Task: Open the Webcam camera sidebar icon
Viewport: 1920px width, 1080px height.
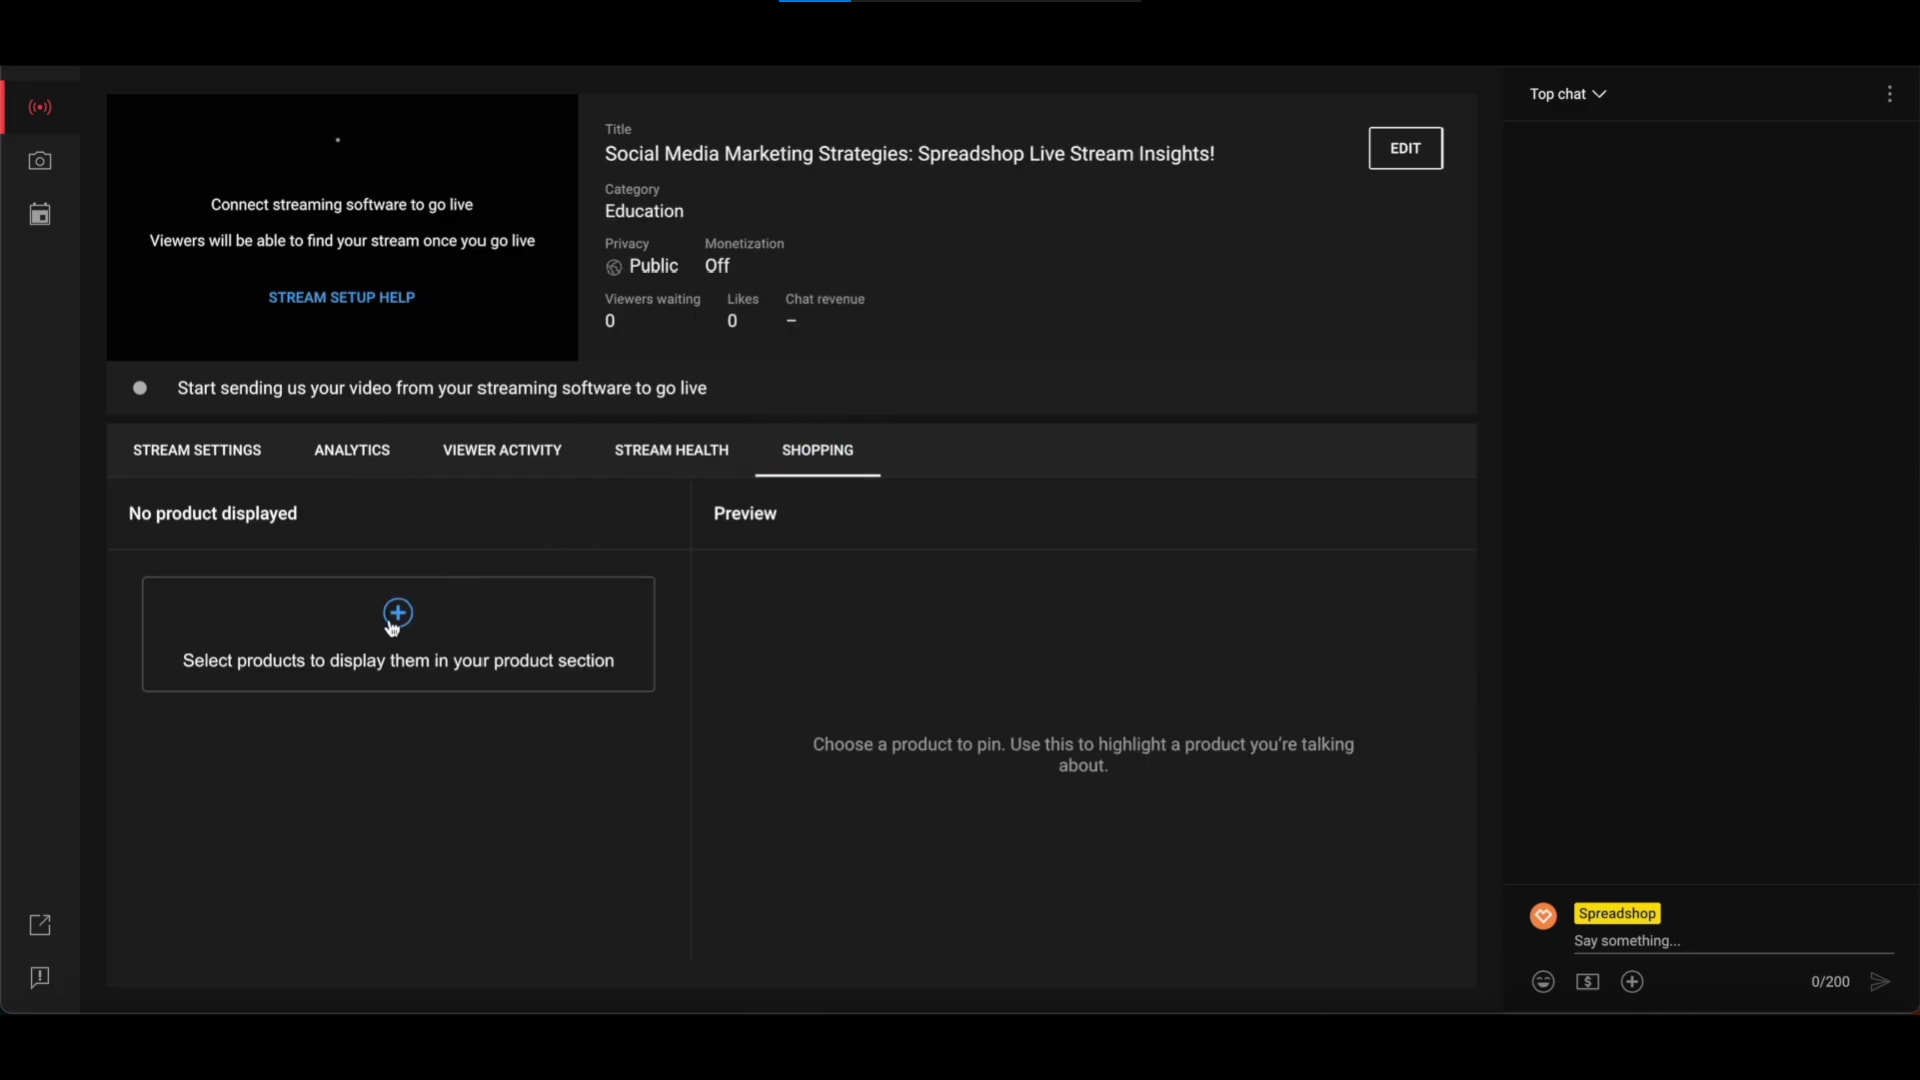Action: (x=40, y=161)
